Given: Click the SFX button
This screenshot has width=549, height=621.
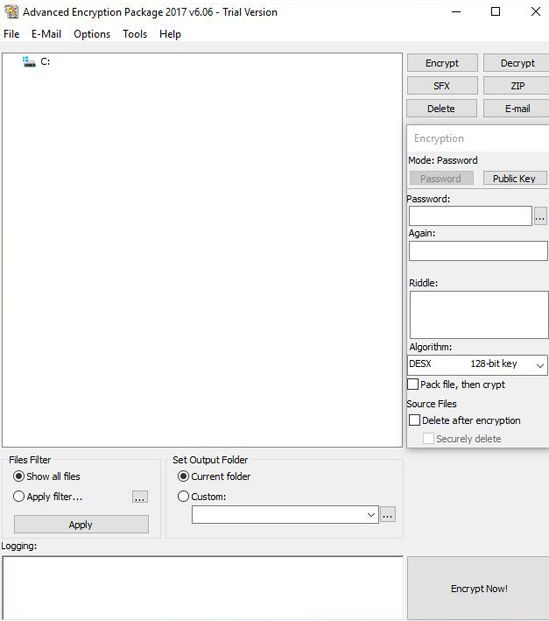Looking at the screenshot, I should 442,86.
